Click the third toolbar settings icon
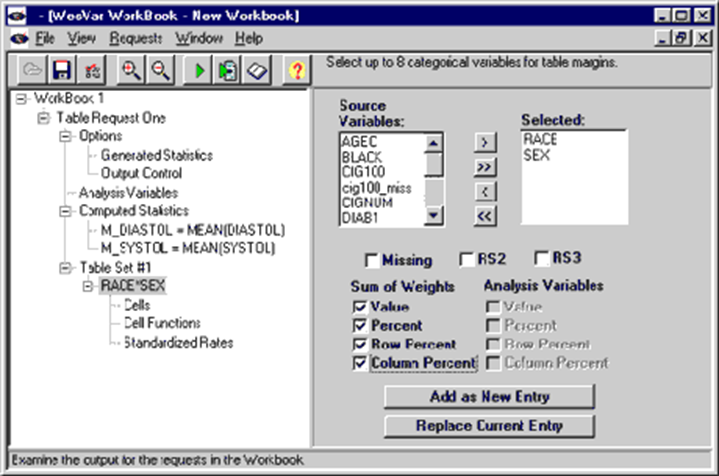This screenshot has width=719, height=476. (91, 70)
